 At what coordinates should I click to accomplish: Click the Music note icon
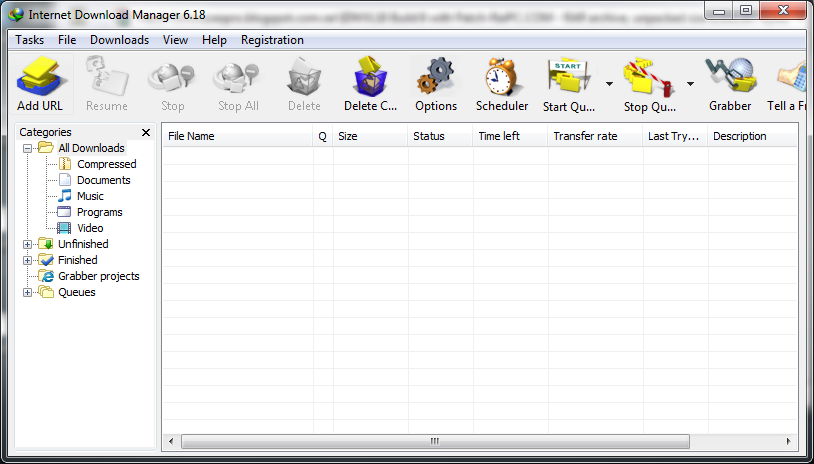pos(64,196)
